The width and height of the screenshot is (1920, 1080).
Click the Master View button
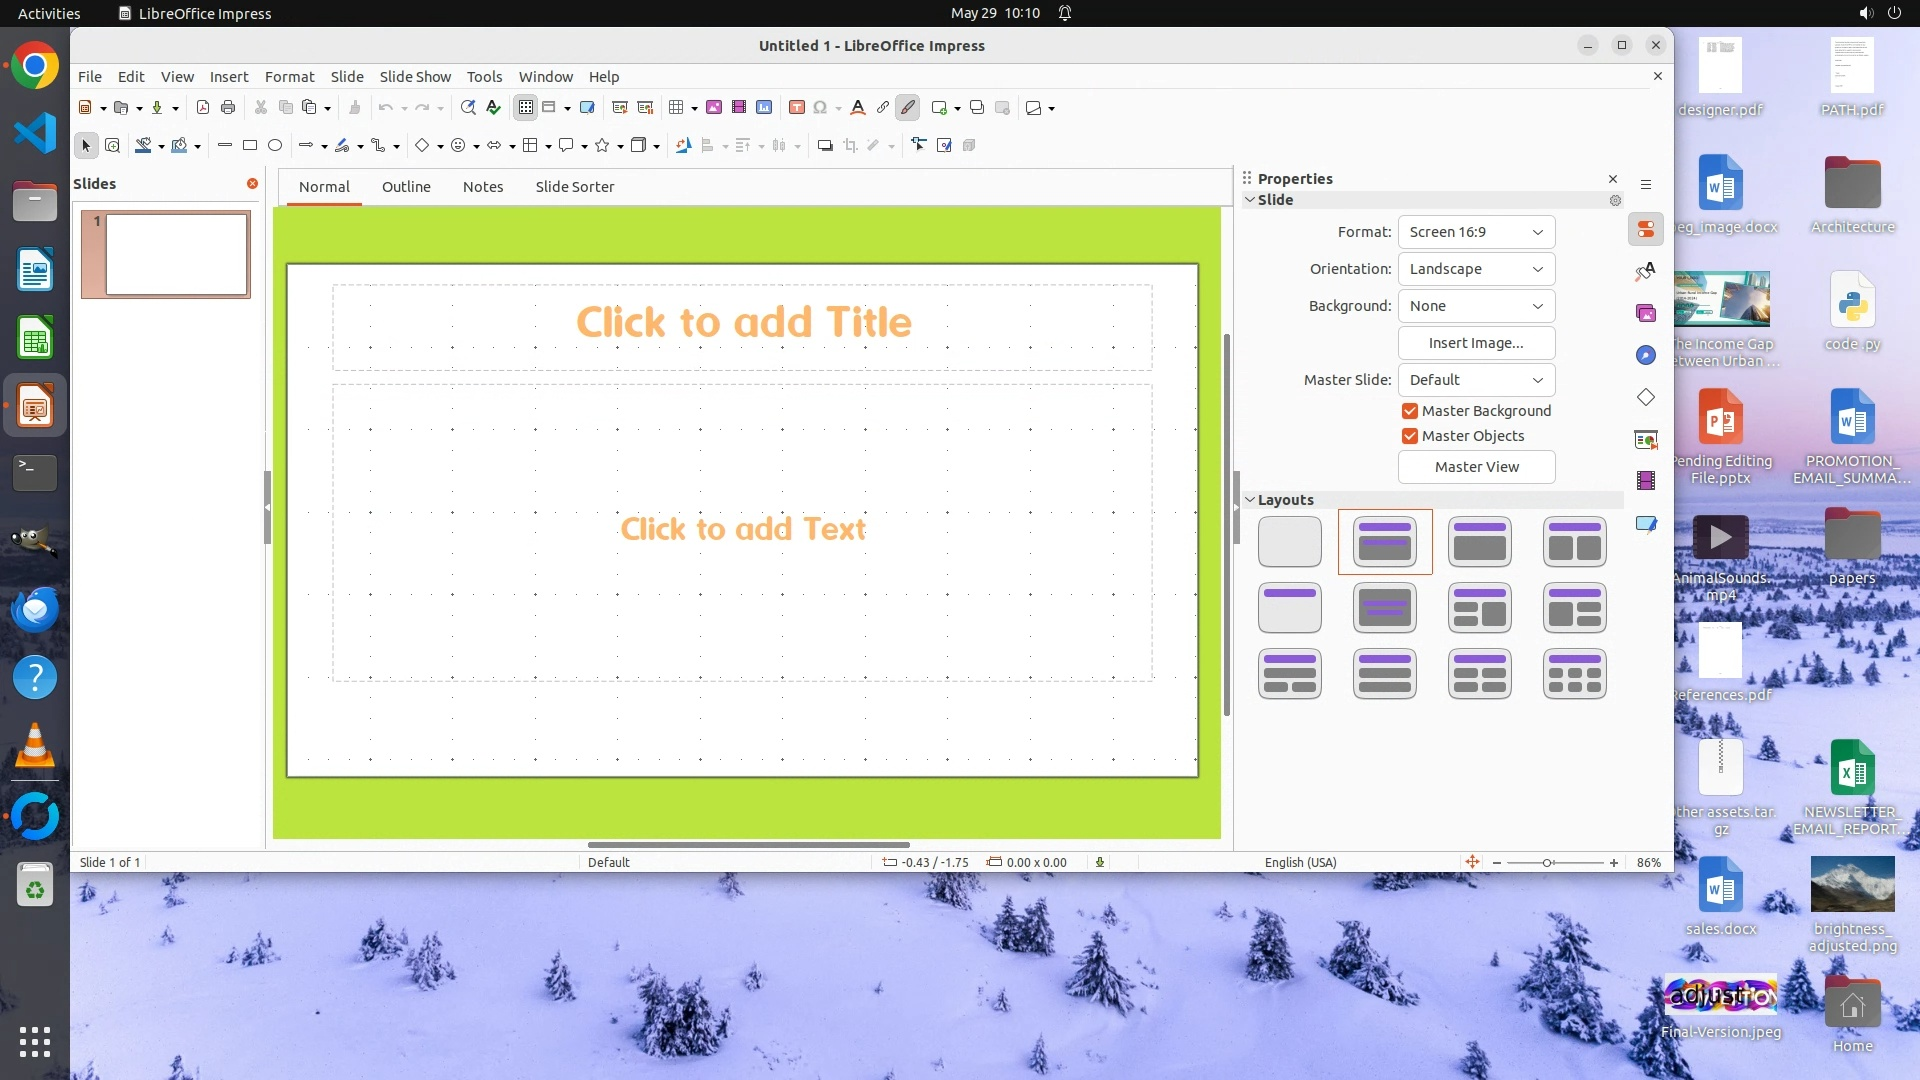[x=1476, y=467]
